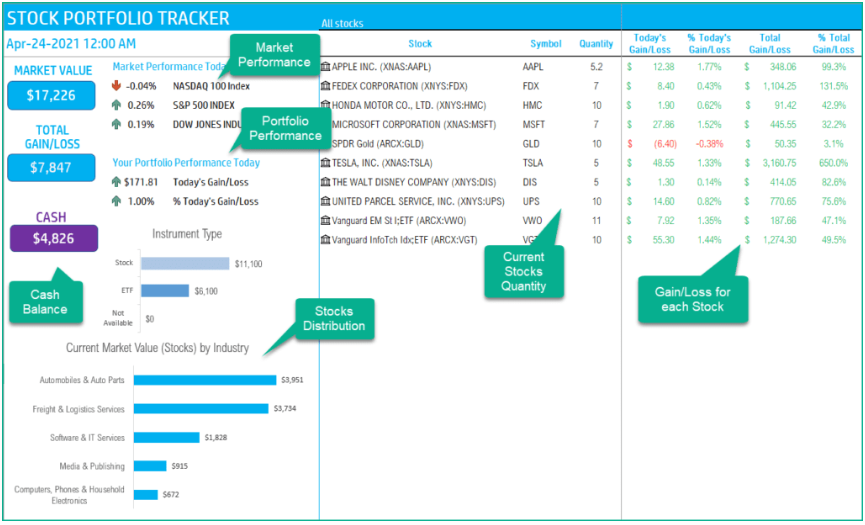The width and height of the screenshot is (865, 525).
Task: Click the Total Gain/Loss column header
Action: [x=769, y=44]
